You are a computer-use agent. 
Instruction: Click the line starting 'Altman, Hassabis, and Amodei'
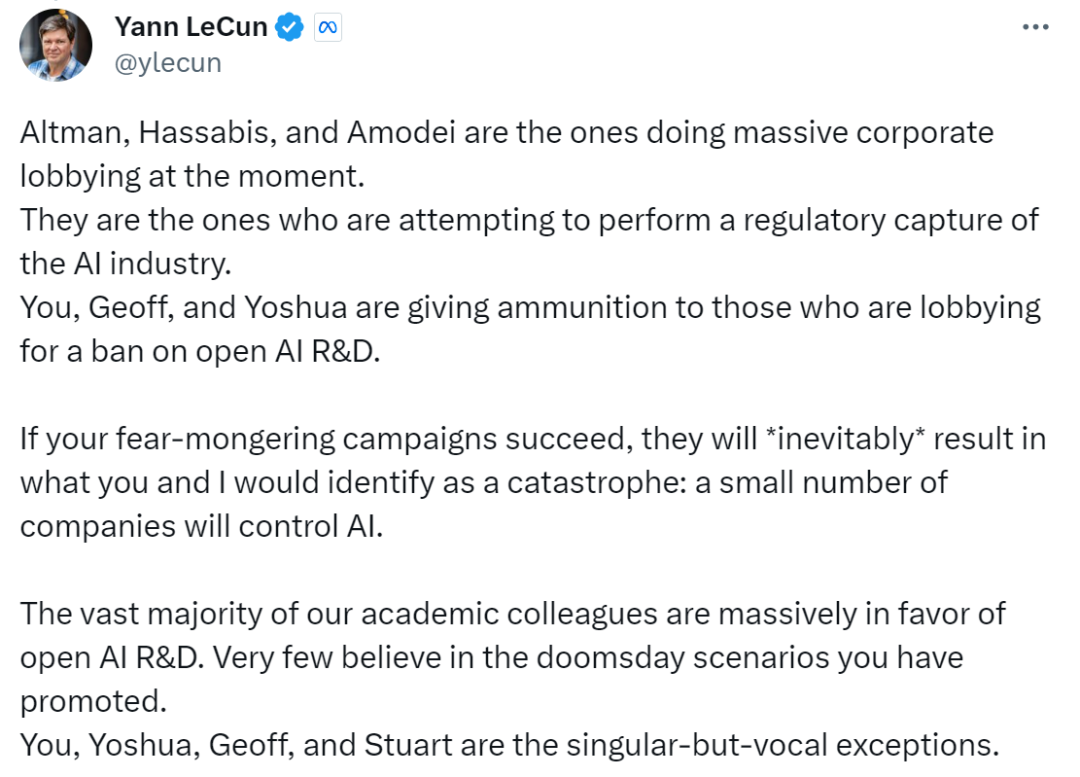[507, 132]
